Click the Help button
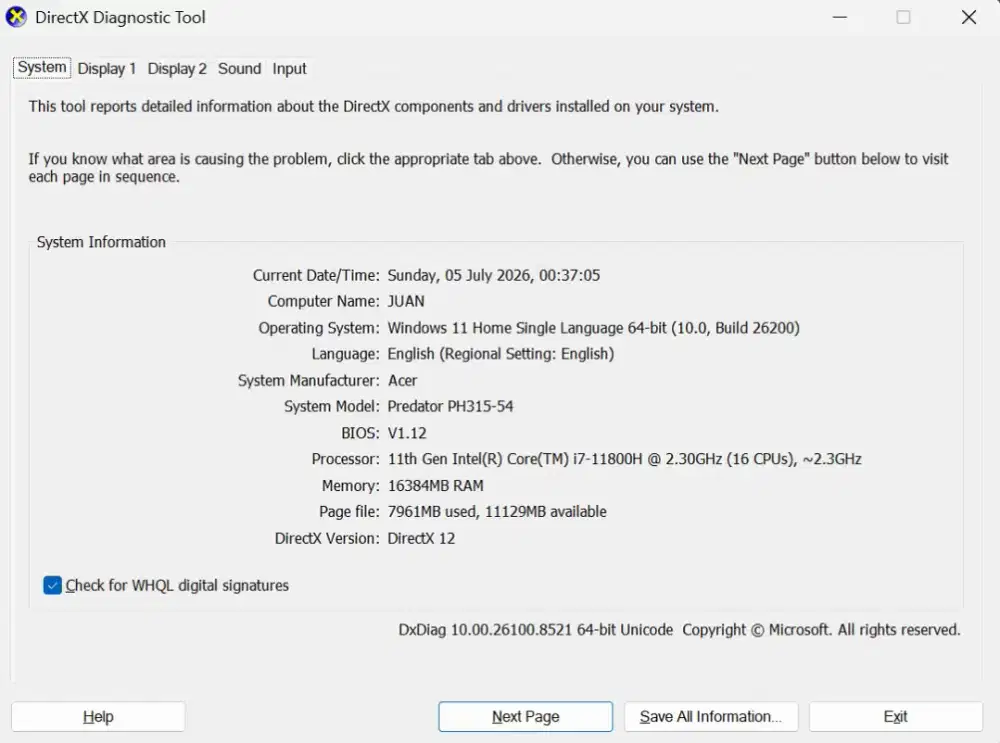1000x743 pixels. click(x=98, y=716)
